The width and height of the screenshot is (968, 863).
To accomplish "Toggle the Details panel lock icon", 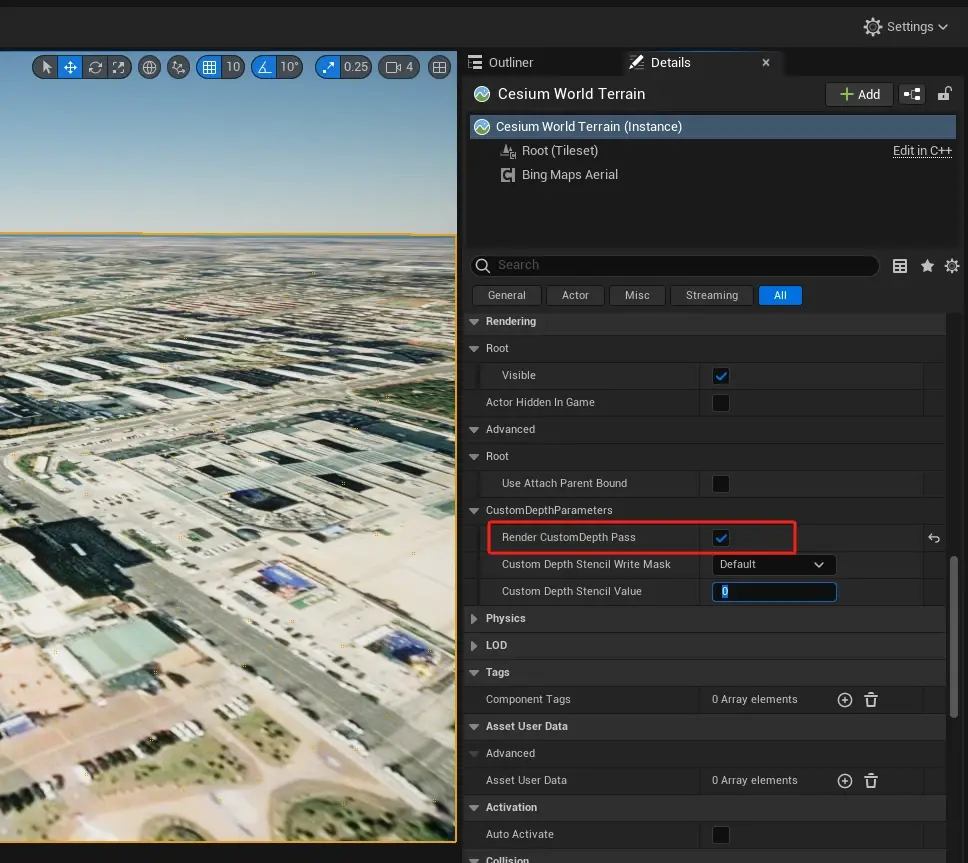I will point(945,94).
